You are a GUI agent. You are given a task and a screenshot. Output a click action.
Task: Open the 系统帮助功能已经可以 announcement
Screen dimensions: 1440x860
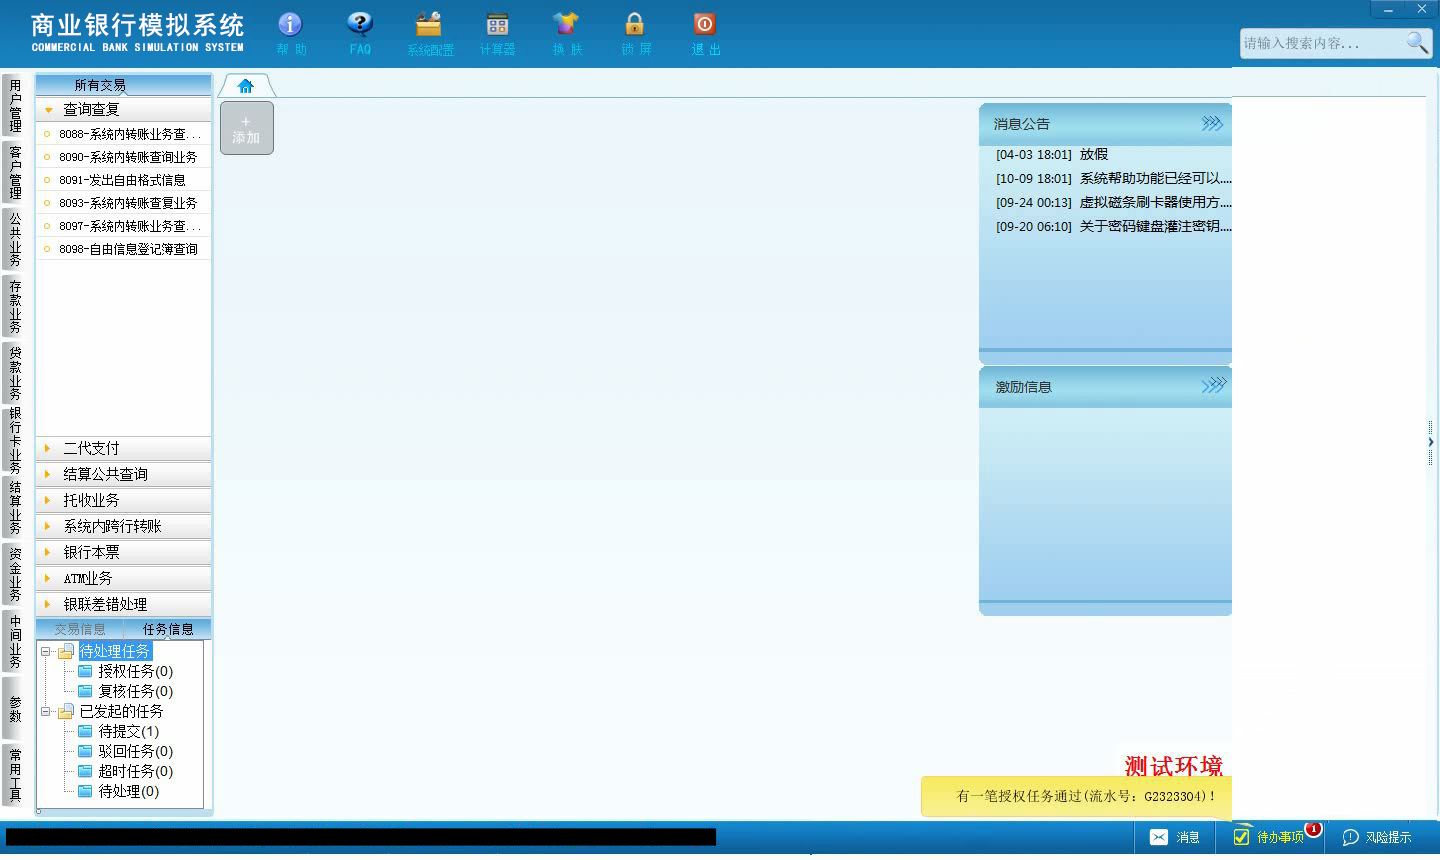[x=1155, y=178]
